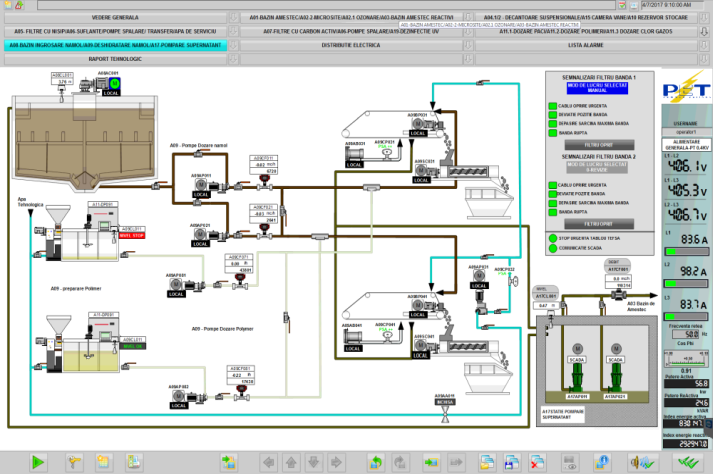Image resolution: width=713 pixels, height=474 pixels.
Task: Open dropdown arrow beside A01-BAZIN AMESTEC button
Action: 468,18
